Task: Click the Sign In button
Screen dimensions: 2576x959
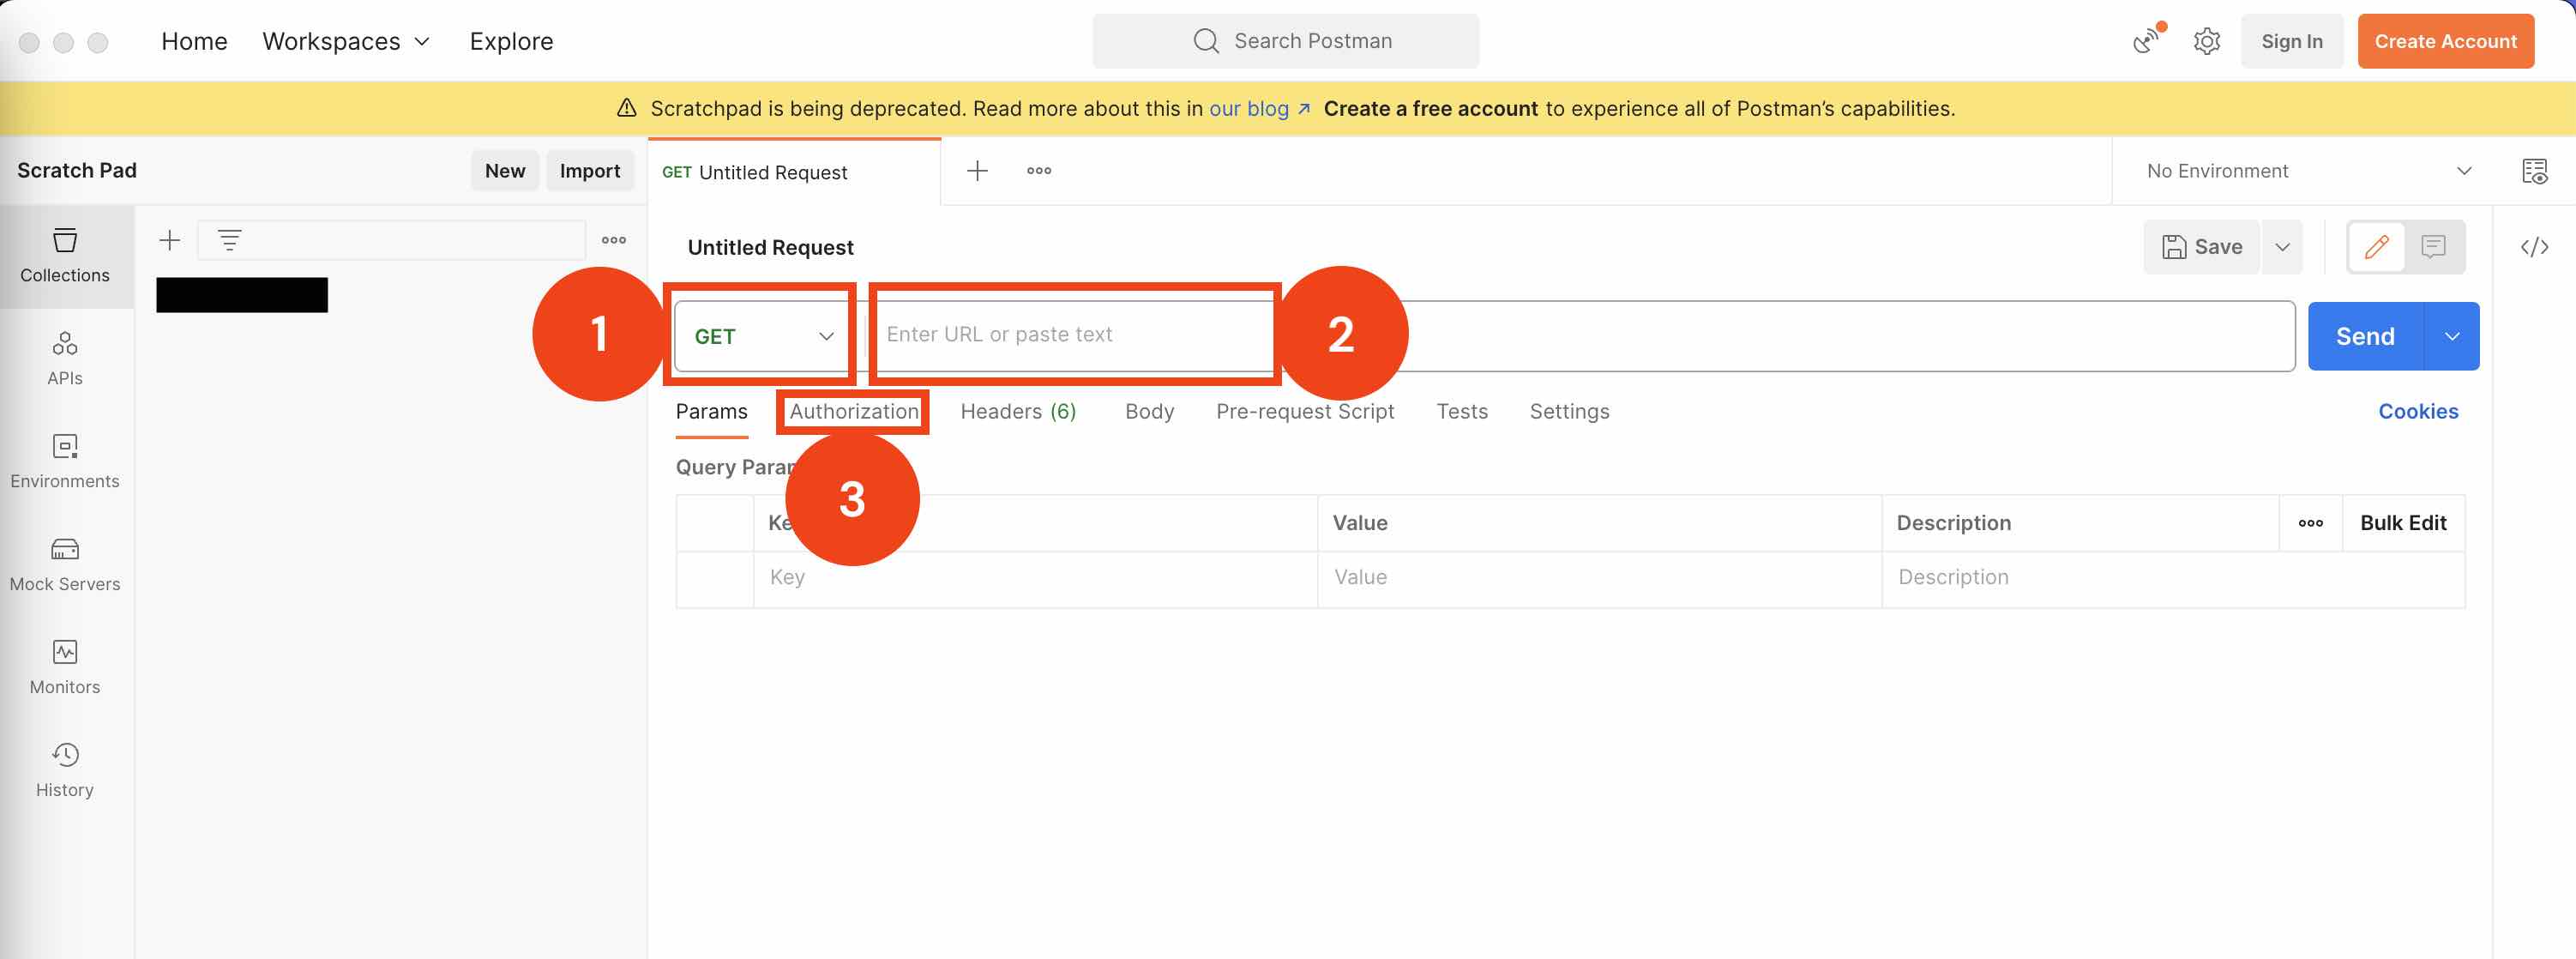Action: click(x=2292, y=41)
